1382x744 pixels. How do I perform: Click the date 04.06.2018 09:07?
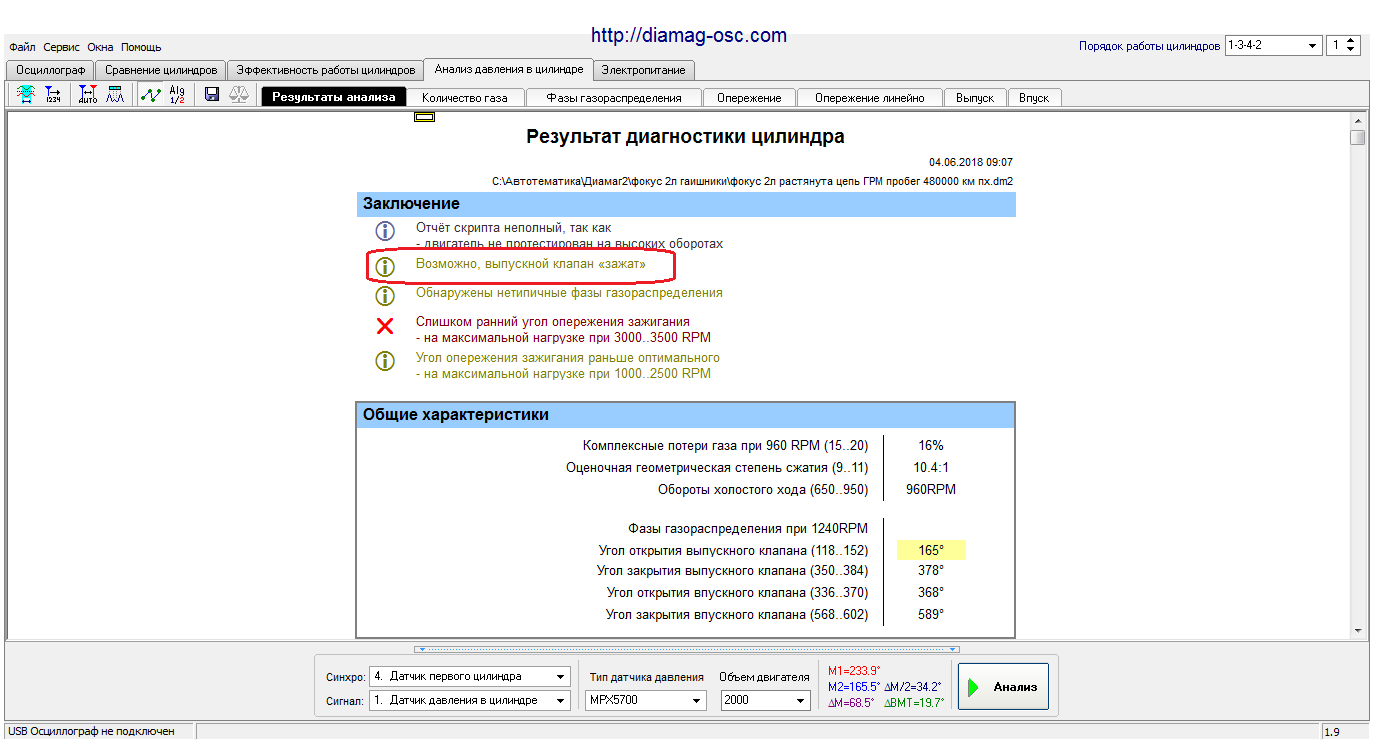pyautogui.click(x=970, y=162)
